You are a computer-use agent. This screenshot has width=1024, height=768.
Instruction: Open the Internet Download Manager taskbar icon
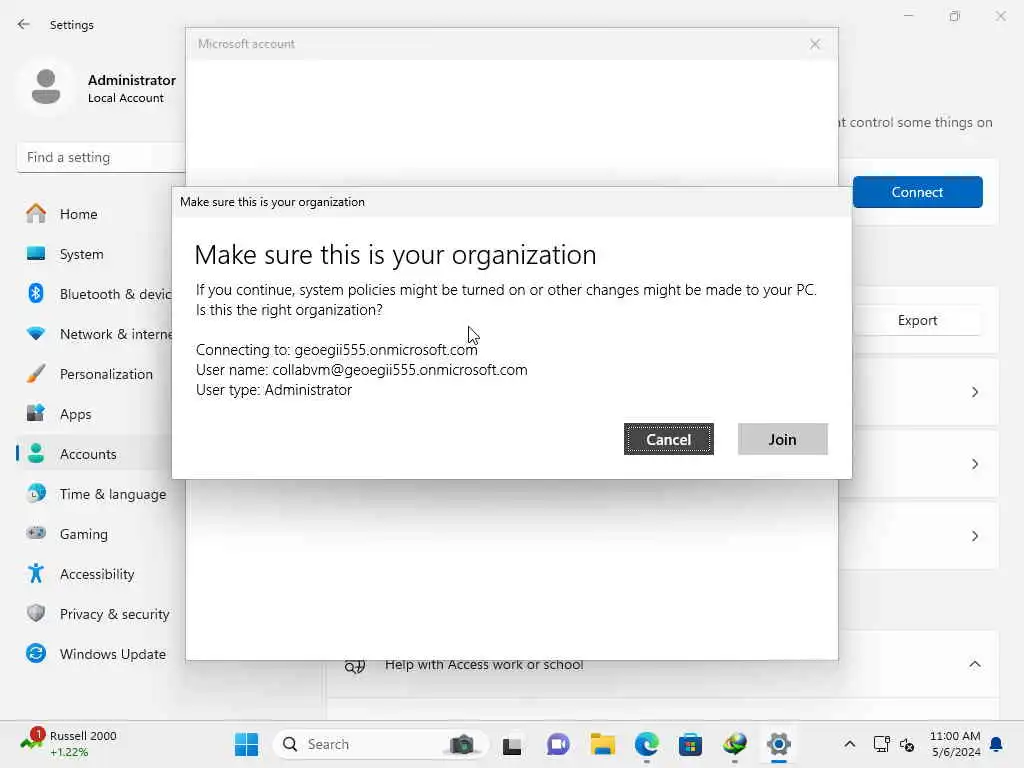(735, 744)
